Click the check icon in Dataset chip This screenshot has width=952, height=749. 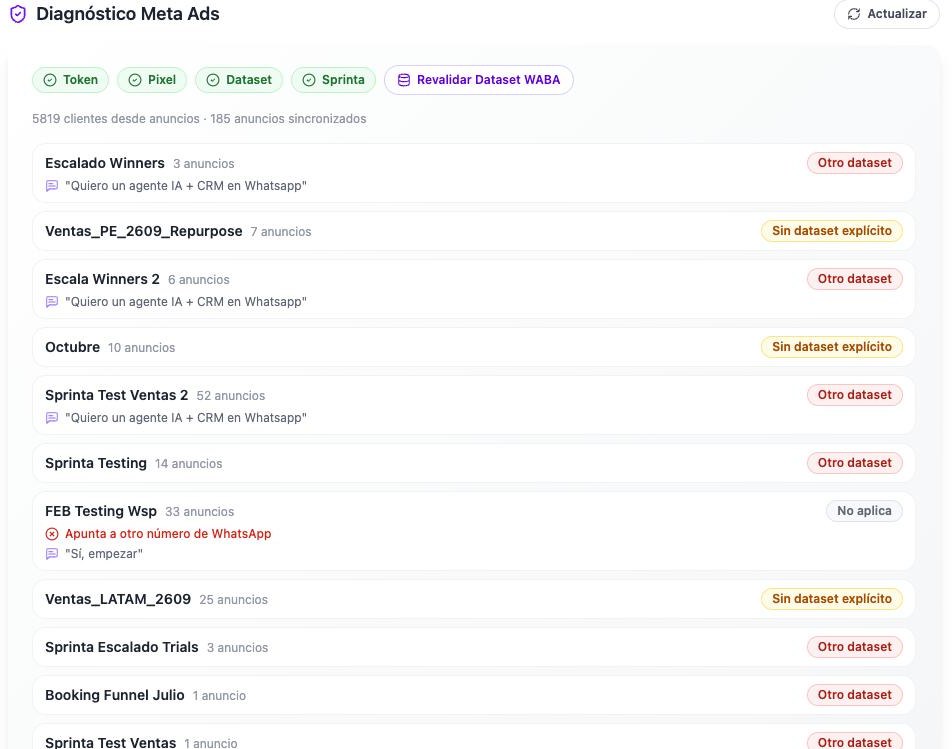coord(213,80)
